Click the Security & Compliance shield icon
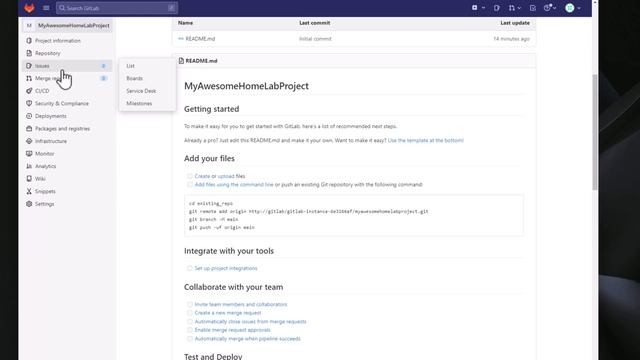 (x=29, y=103)
